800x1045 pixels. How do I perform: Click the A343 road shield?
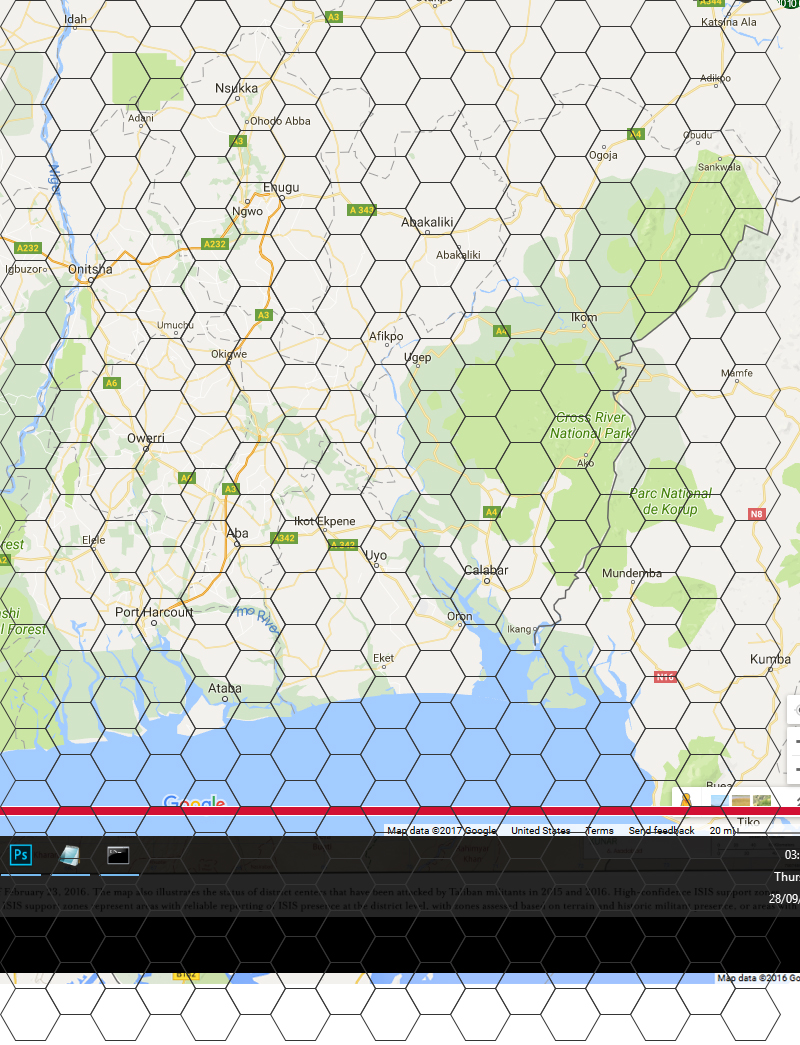[362, 210]
